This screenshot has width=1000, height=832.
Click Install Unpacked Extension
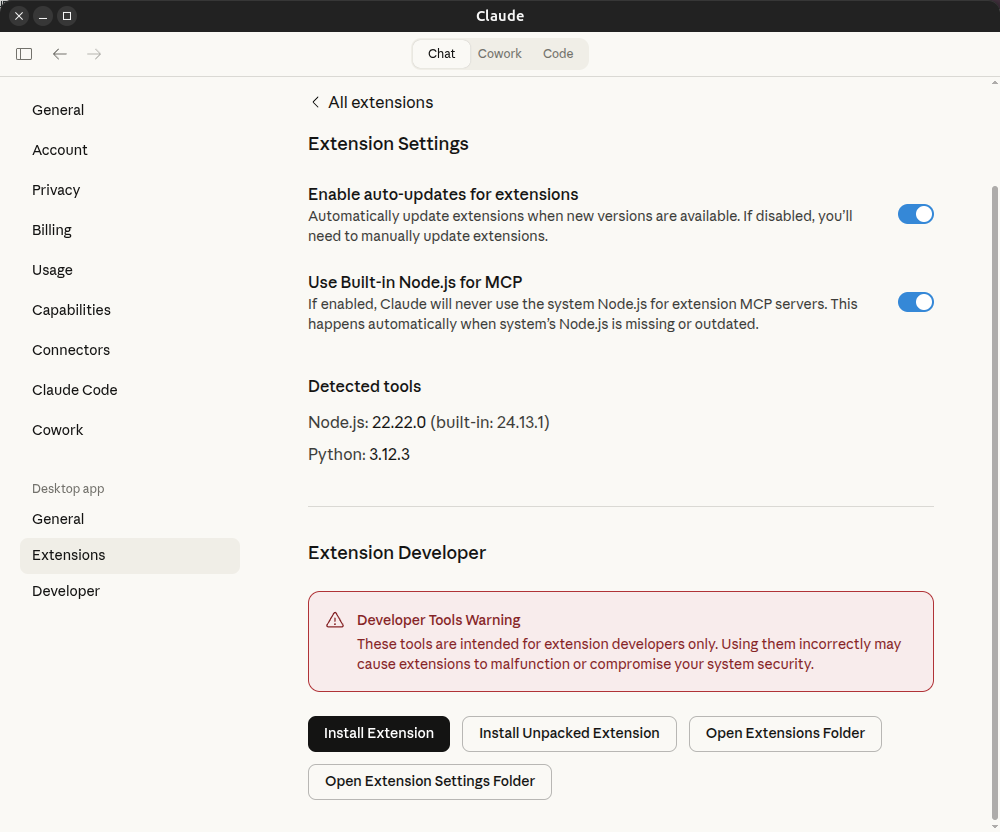point(569,734)
